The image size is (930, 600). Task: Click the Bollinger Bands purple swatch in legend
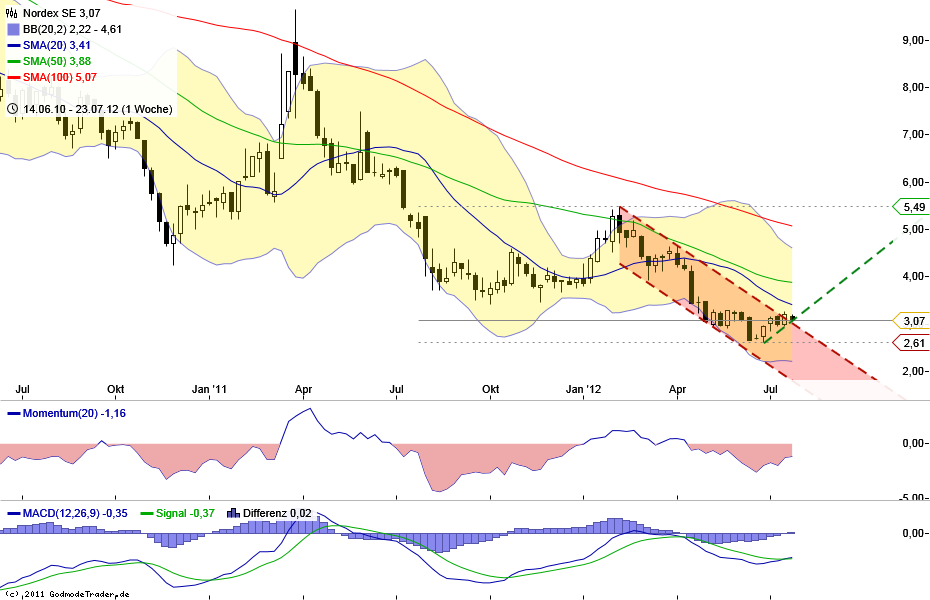[13, 29]
